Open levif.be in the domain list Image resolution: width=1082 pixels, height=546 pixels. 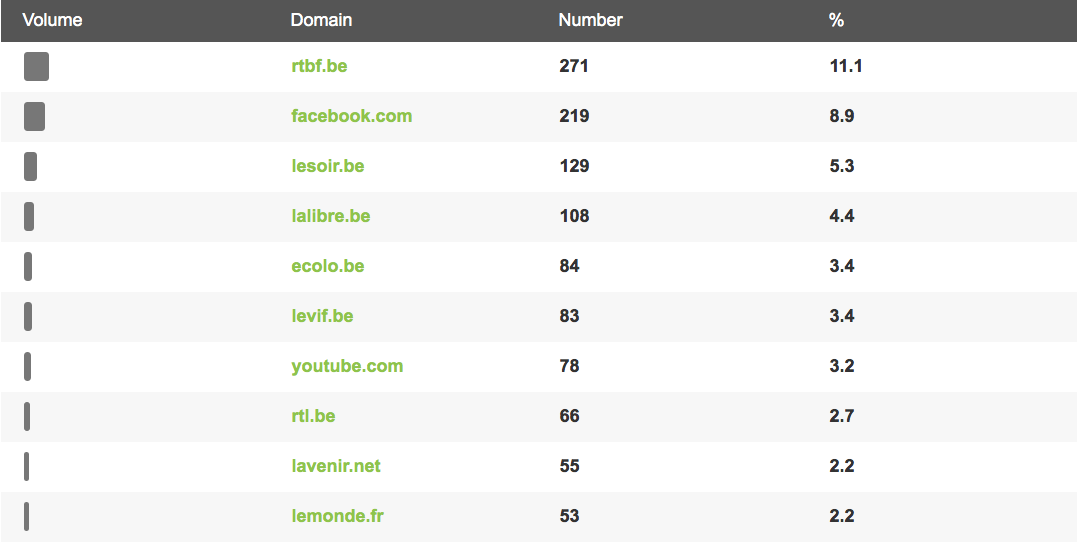point(322,316)
